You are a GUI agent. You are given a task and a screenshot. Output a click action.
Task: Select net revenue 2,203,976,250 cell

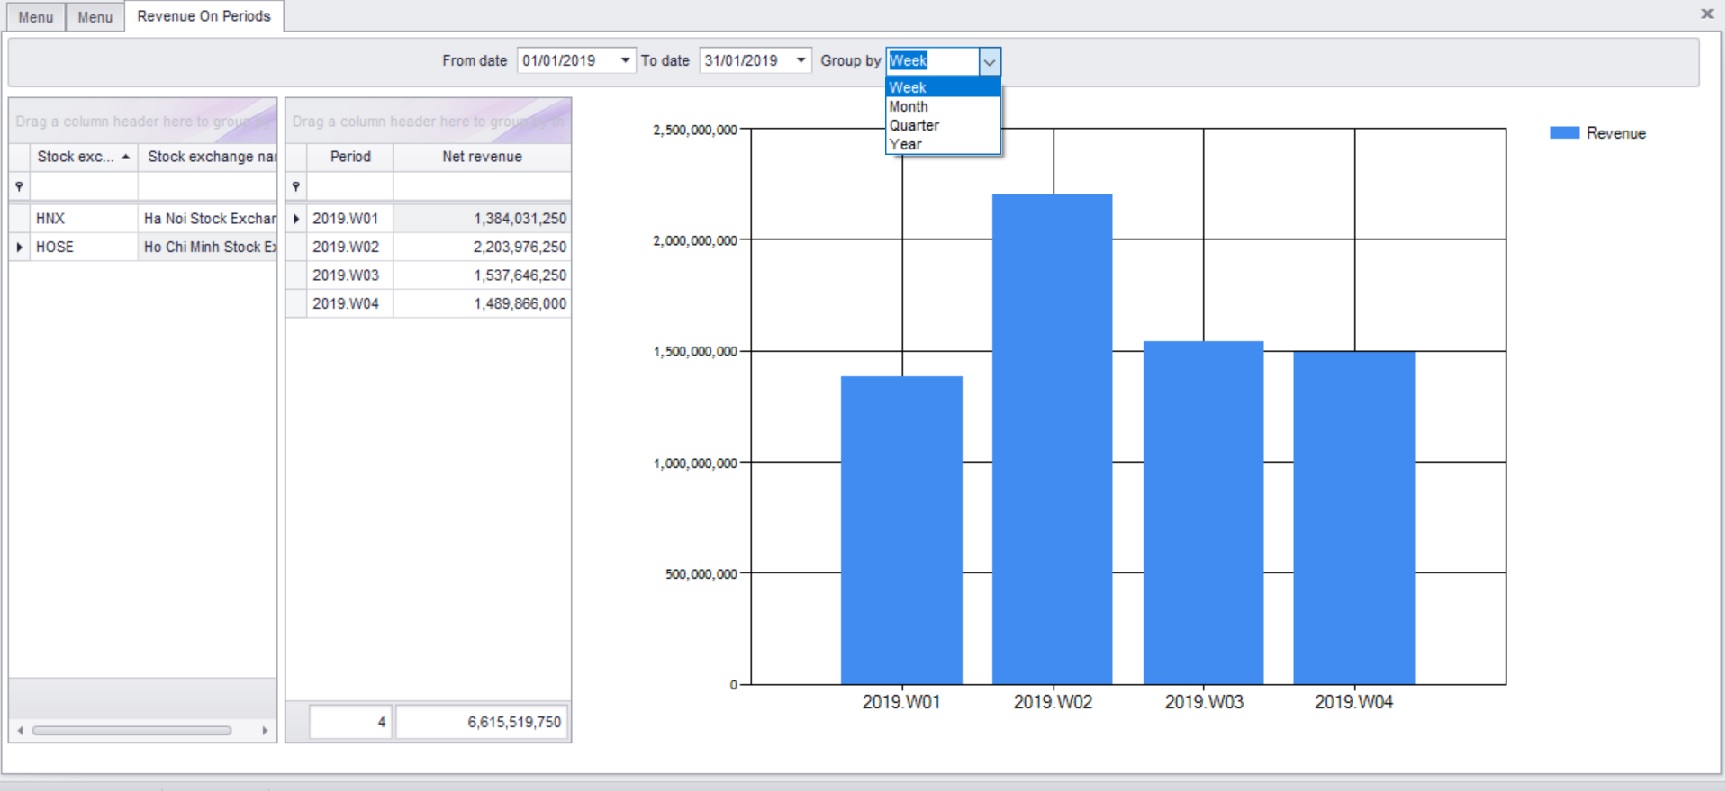(482, 247)
